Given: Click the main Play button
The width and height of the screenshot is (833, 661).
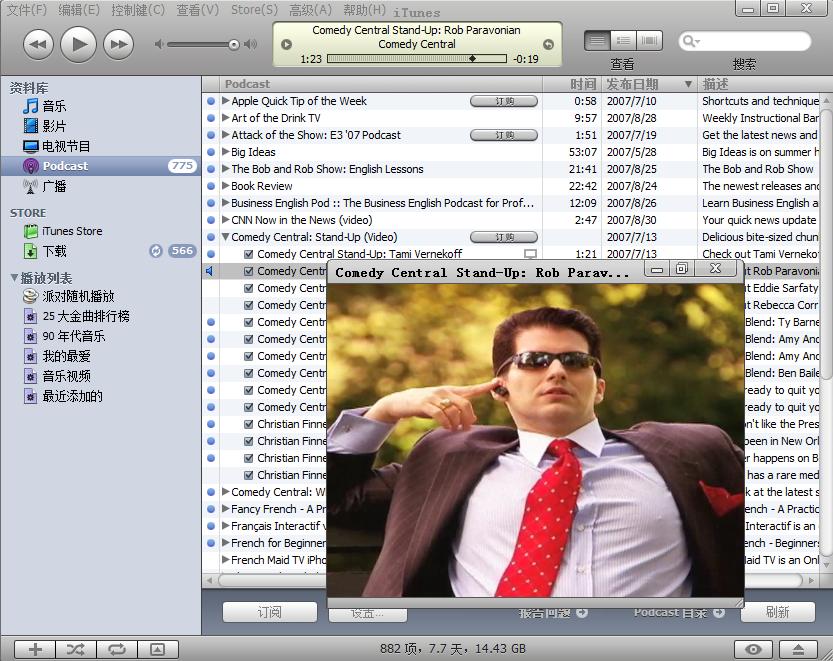Looking at the screenshot, I should point(78,44).
